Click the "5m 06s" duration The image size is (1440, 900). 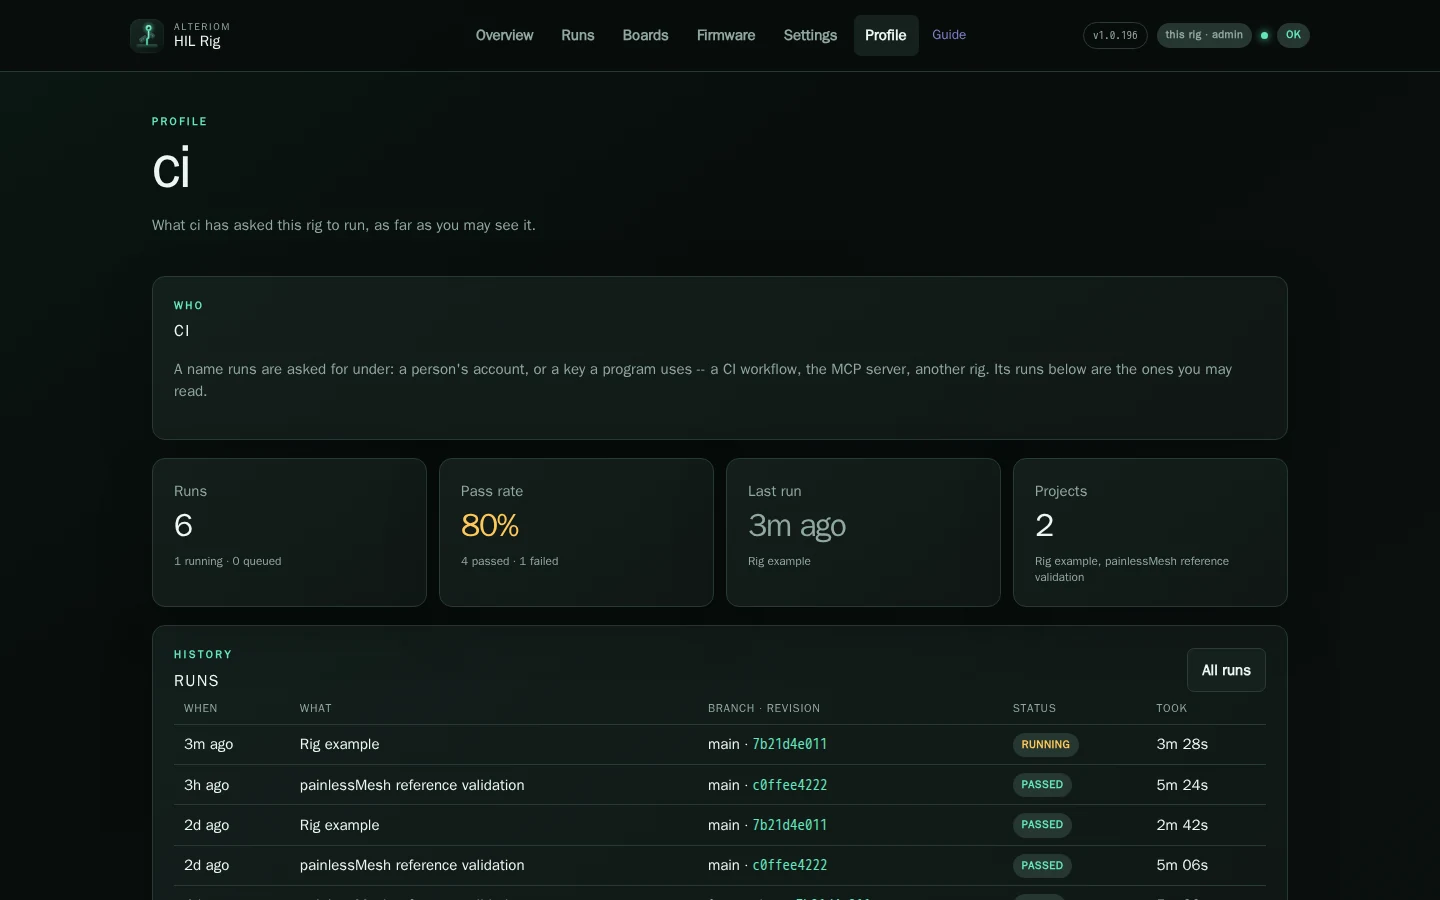click(1182, 865)
